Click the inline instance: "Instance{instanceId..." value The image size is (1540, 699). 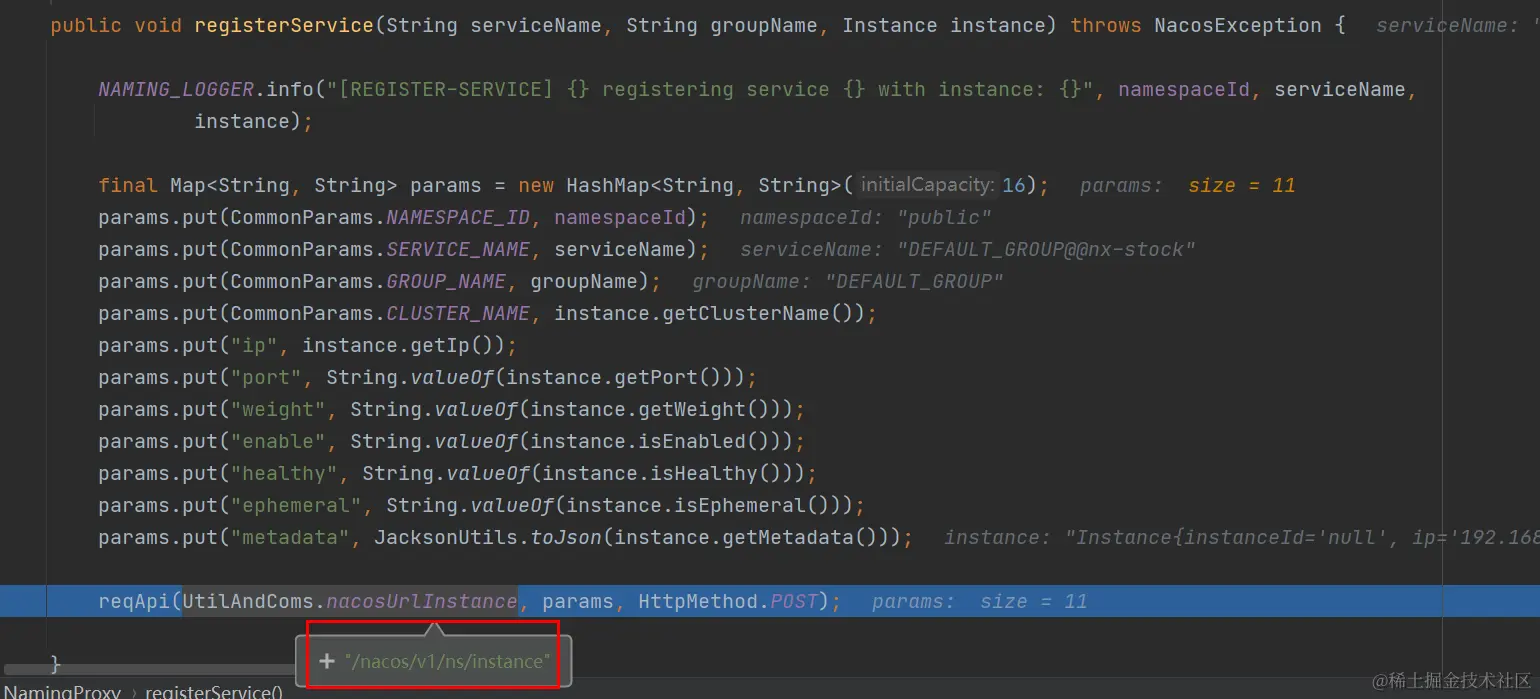pyautogui.click(x=1241, y=537)
